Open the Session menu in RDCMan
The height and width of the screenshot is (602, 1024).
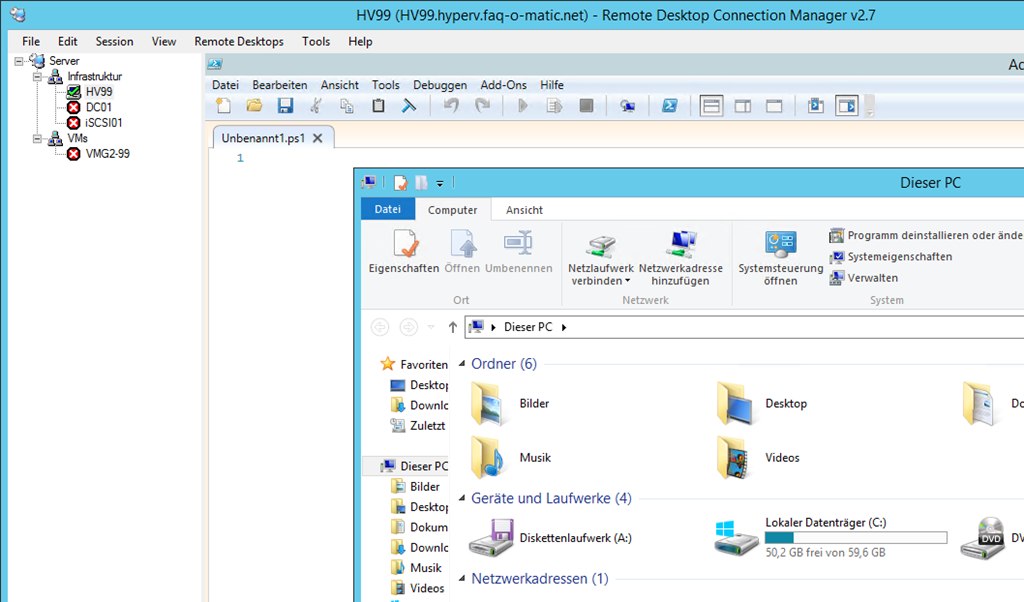(x=114, y=41)
